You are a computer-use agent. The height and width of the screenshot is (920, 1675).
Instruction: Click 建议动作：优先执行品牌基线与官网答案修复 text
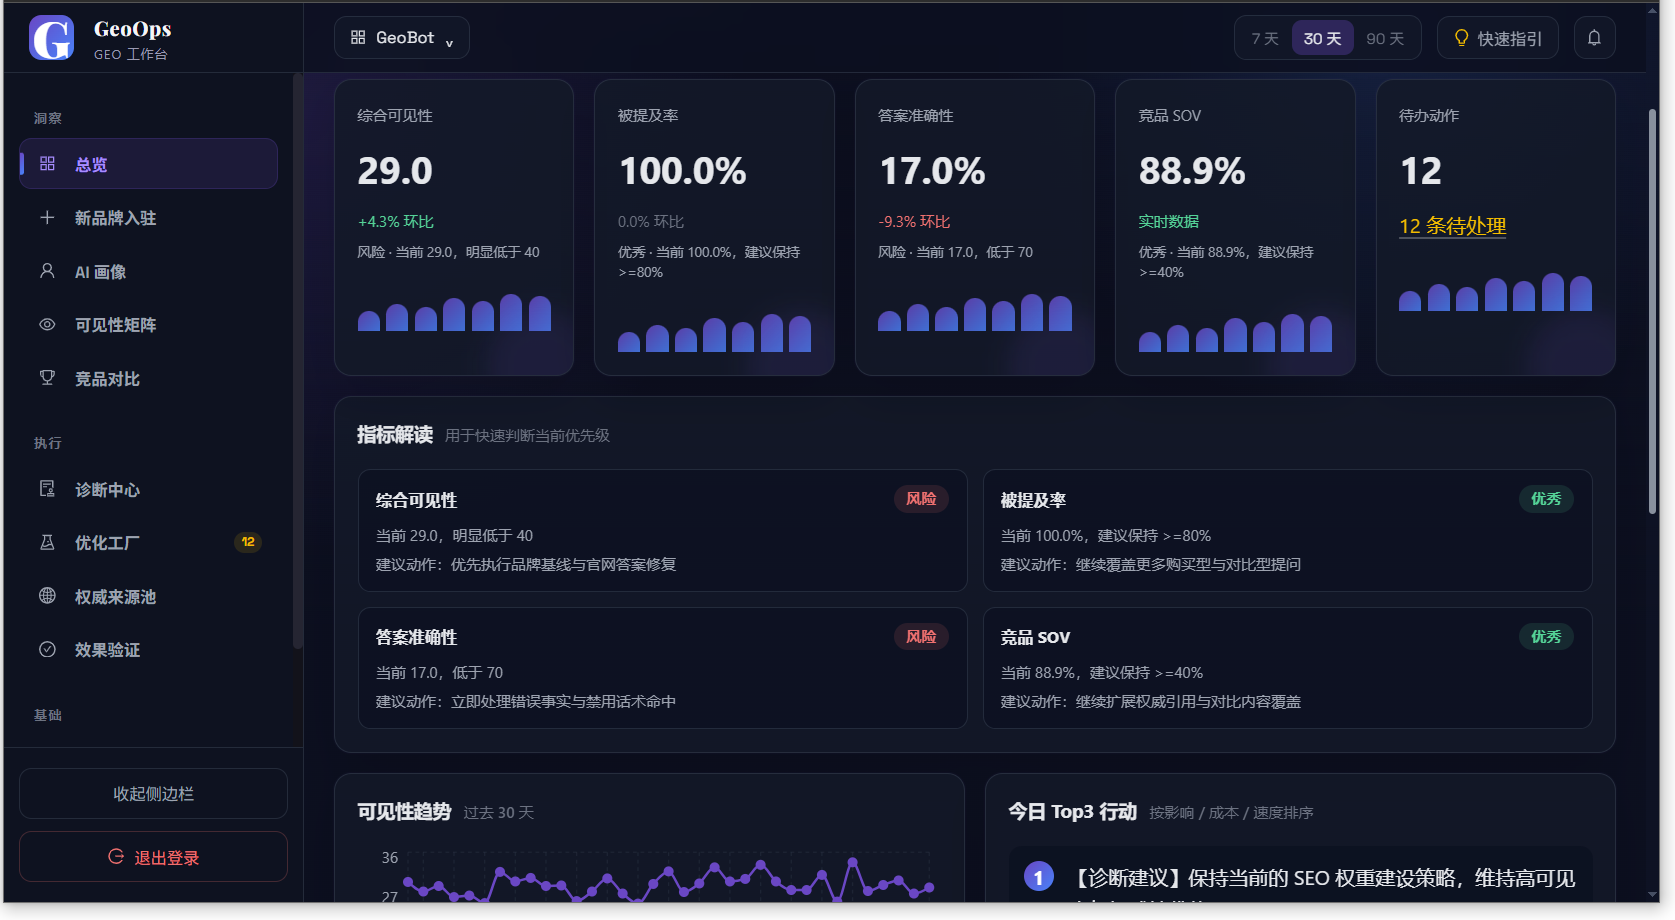pyautogui.click(x=526, y=565)
